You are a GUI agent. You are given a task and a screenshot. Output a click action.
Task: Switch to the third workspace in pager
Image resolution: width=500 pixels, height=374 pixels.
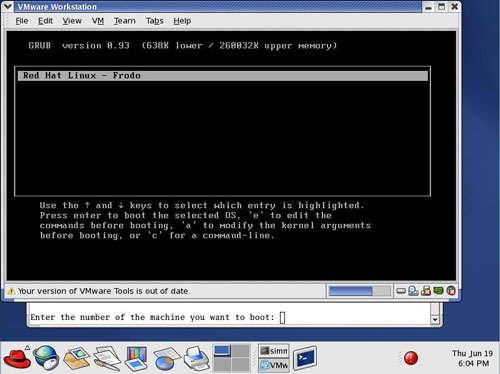[x=222, y=365]
